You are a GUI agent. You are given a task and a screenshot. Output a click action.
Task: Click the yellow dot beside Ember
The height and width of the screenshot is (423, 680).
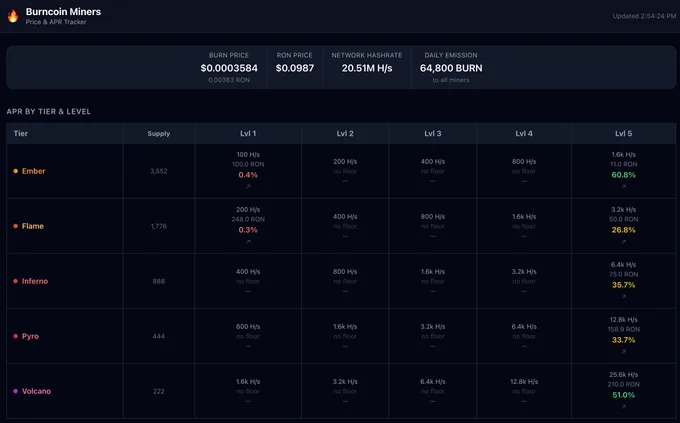click(16, 171)
